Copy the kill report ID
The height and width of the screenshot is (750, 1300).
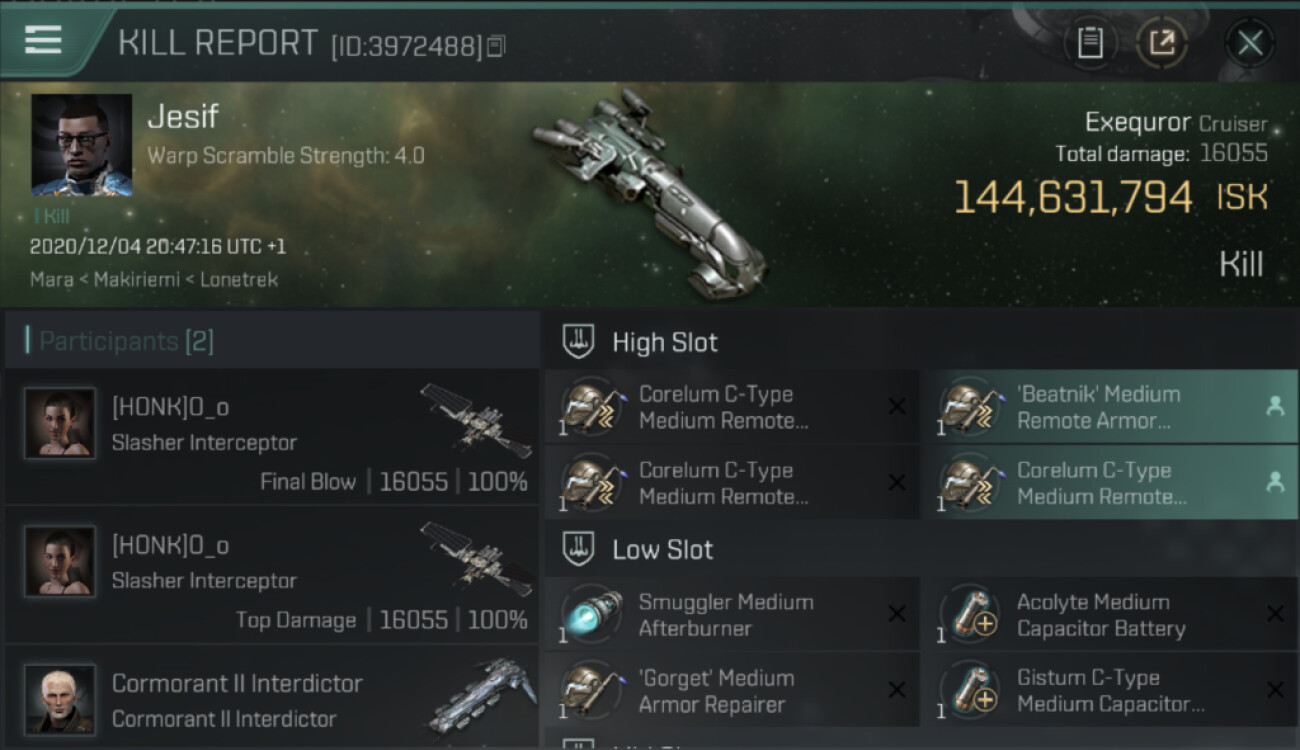coord(496,46)
